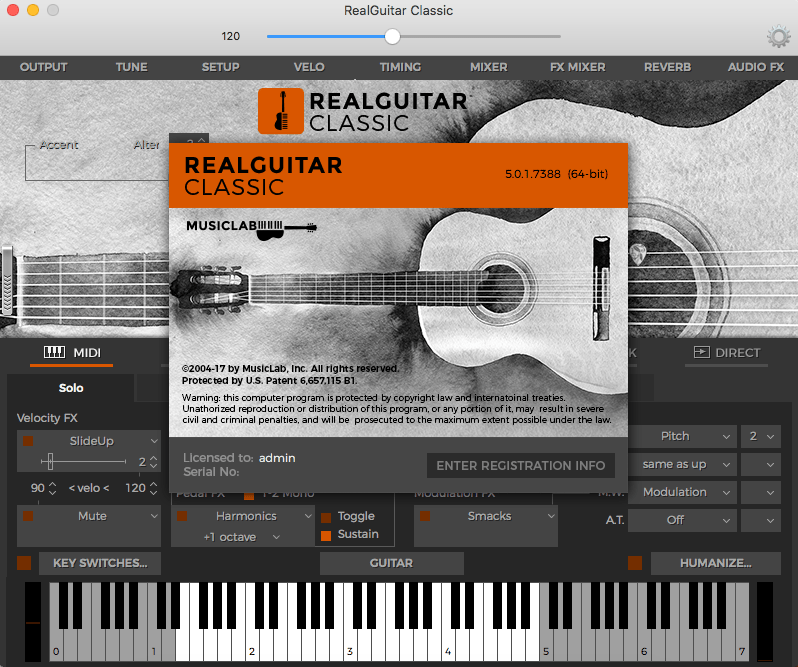Open the empty dropdown beside same as up
Screen dimensions: 798x667
pyautogui.click(x=761, y=464)
